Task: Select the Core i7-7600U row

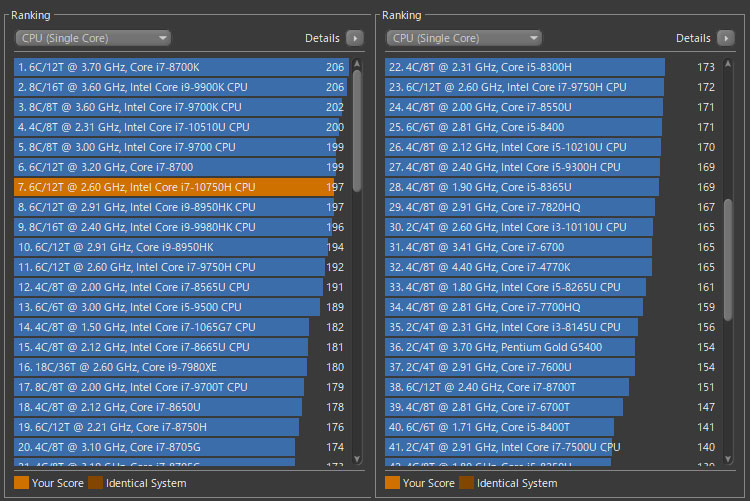Action: tap(552, 367)
